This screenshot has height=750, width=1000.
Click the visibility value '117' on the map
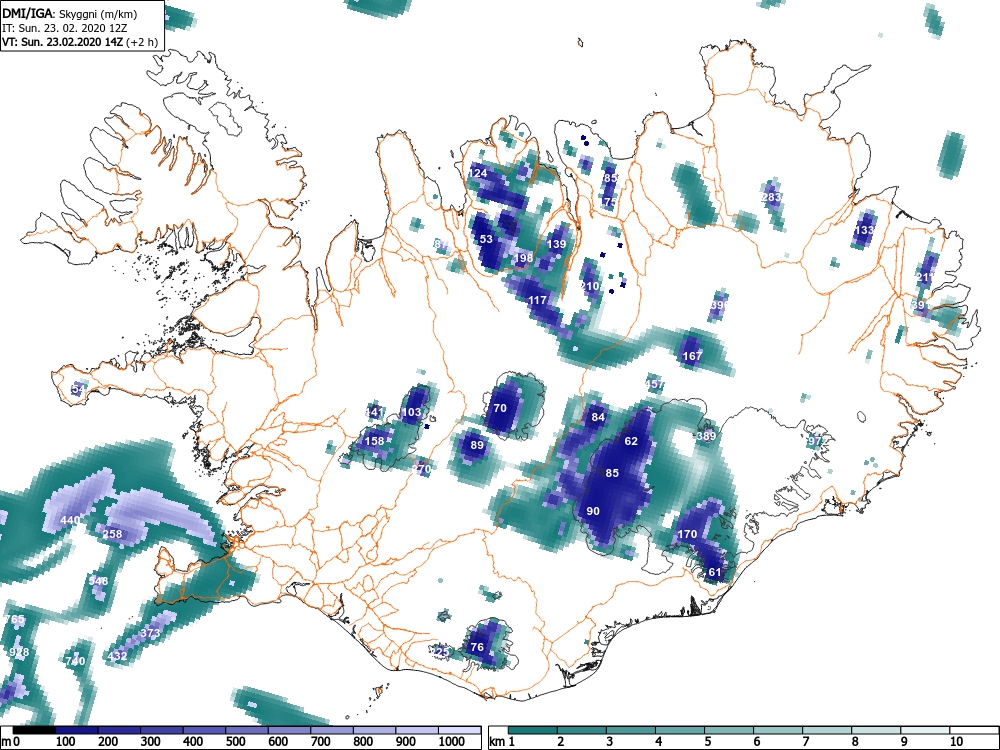538,300
